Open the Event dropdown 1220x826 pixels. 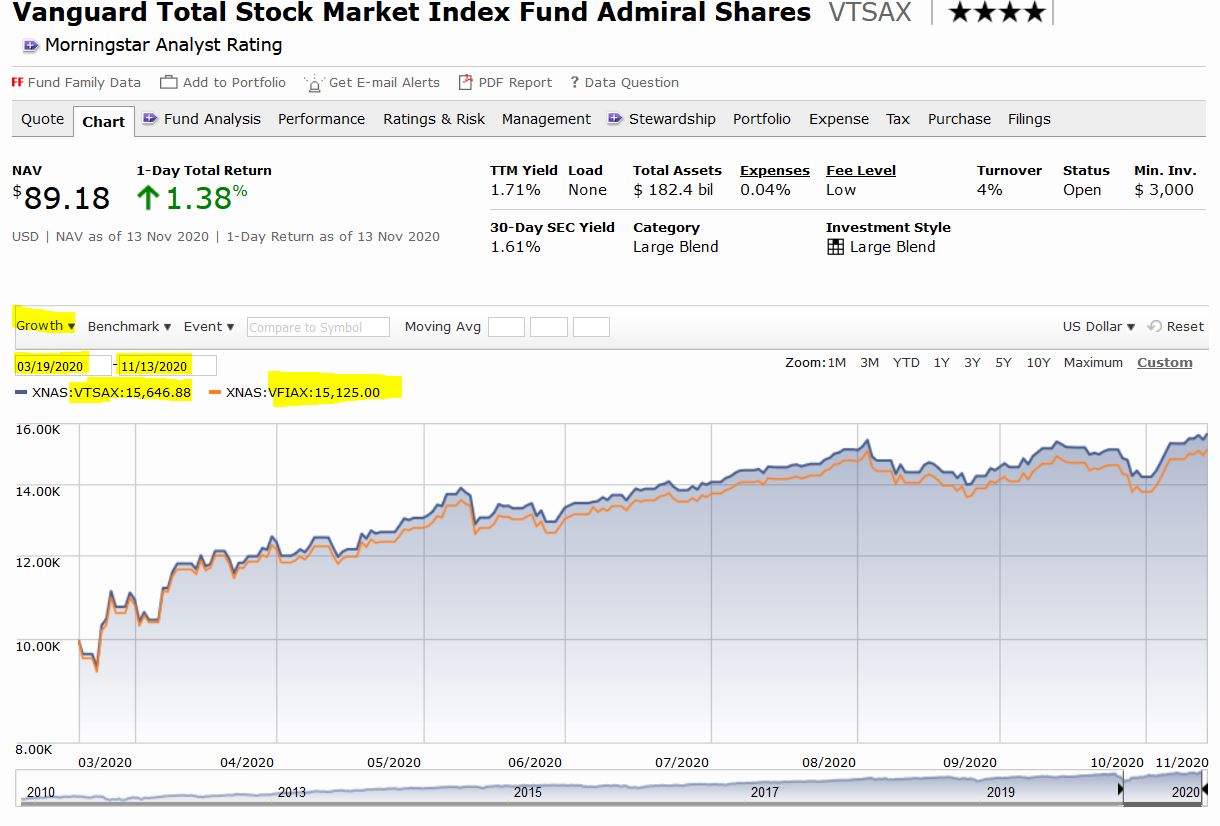pos(208,326)
